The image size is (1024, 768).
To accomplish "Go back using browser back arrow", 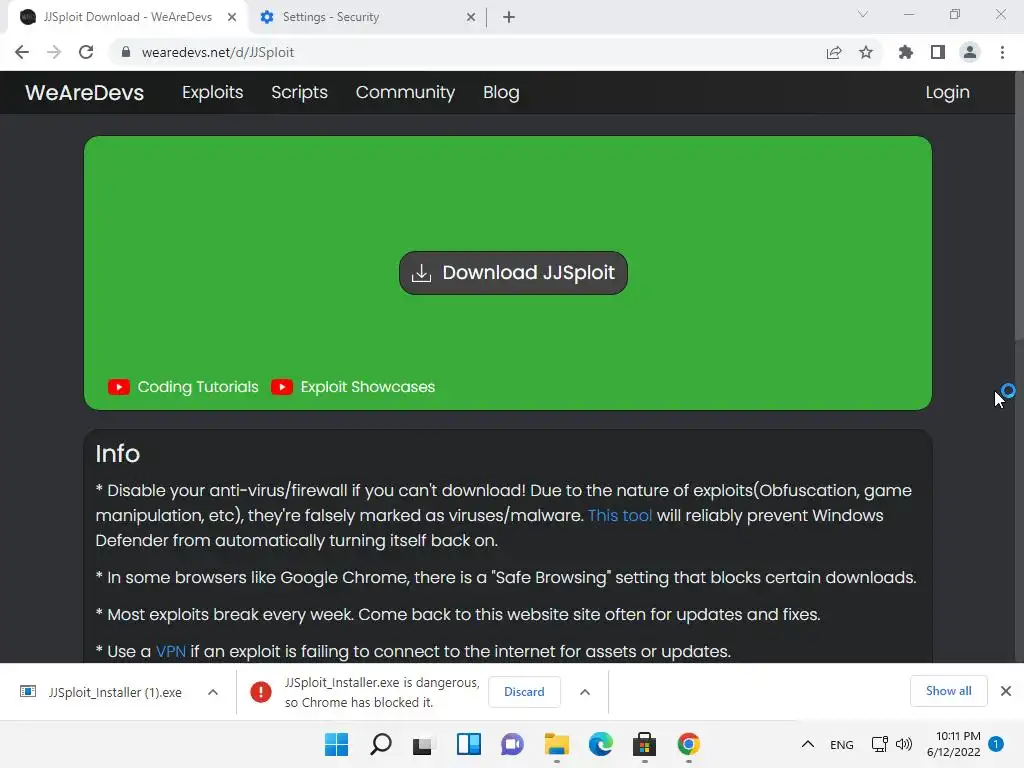I will tap(22, 52).
